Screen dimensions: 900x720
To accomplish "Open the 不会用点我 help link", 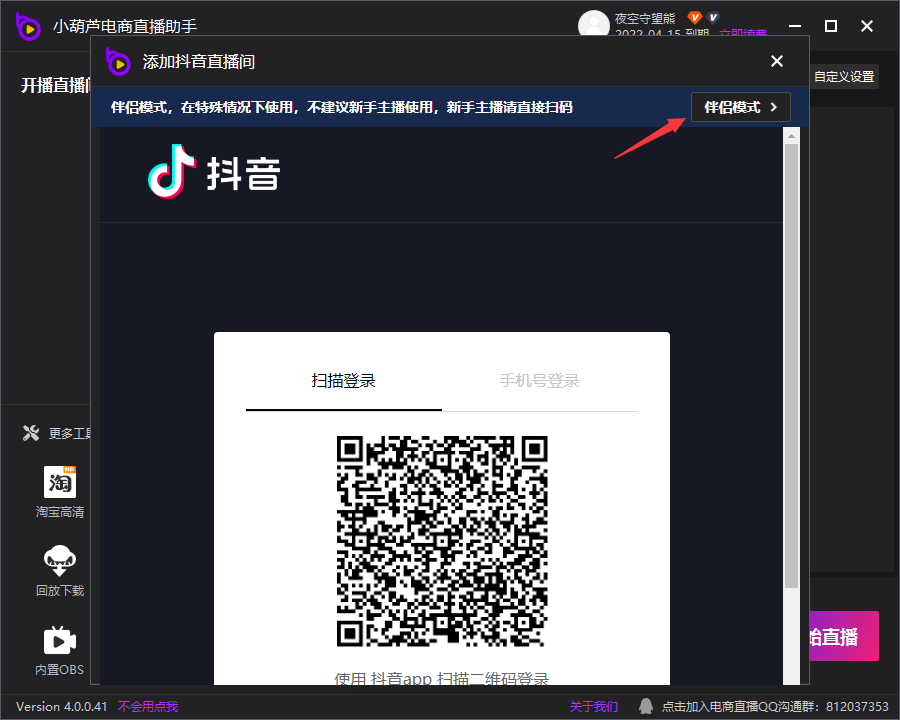I will [148, 706].
